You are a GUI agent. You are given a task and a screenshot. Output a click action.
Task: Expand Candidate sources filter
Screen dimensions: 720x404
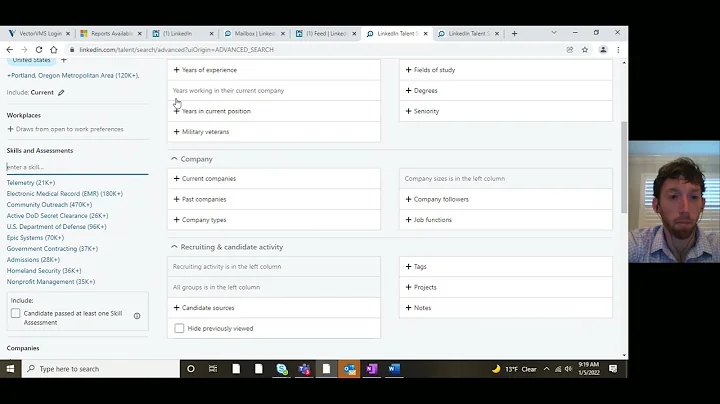274,308
